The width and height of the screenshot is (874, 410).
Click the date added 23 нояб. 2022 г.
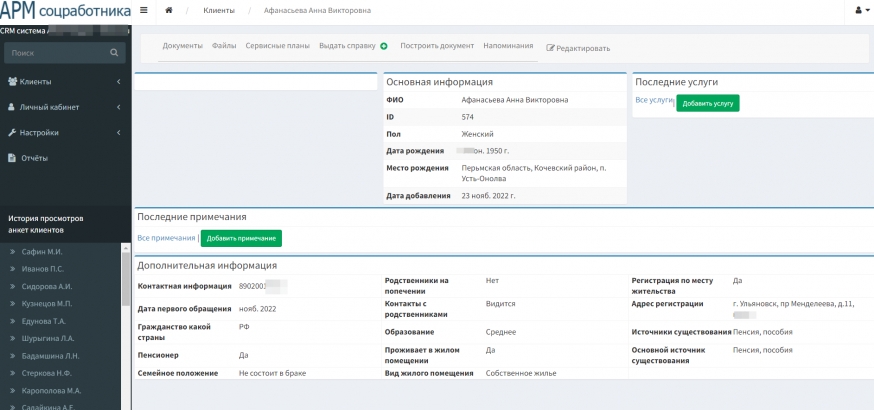[488, 196]
